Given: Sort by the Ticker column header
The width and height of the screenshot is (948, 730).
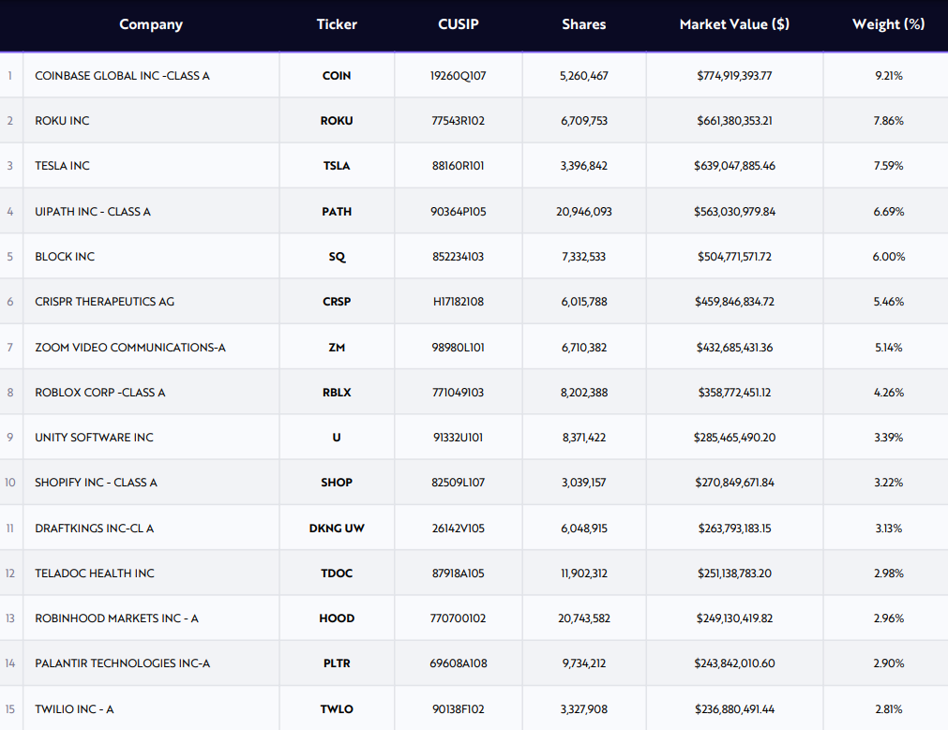Looking at the screenshot, I should pyautogui.click(x=336, y=24).
